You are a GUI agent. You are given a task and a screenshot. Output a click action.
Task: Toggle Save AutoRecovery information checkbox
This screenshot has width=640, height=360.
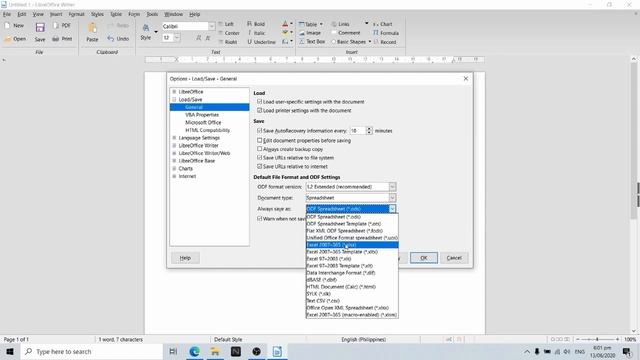pyautogui.click(x=260, y=131)
